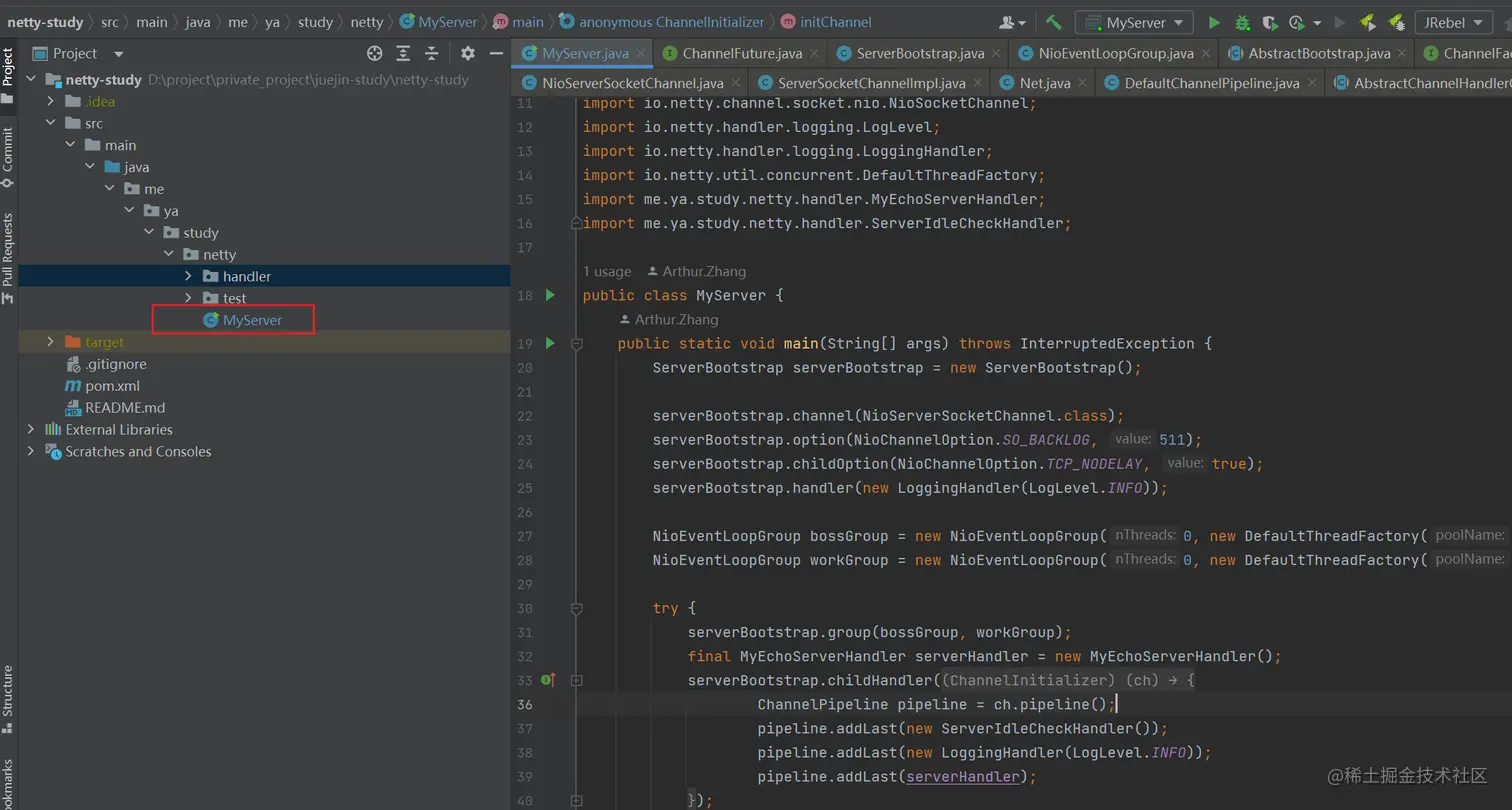
Task: Open the Structure tool window
Action: click(x=8, y=698)
